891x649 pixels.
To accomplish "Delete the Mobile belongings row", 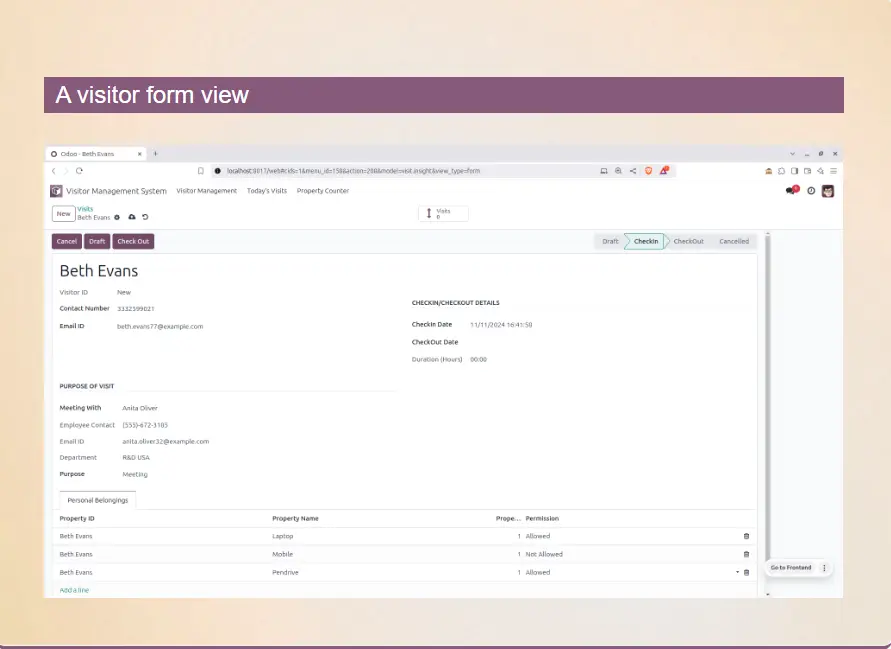I will click(x=746, y=554).
